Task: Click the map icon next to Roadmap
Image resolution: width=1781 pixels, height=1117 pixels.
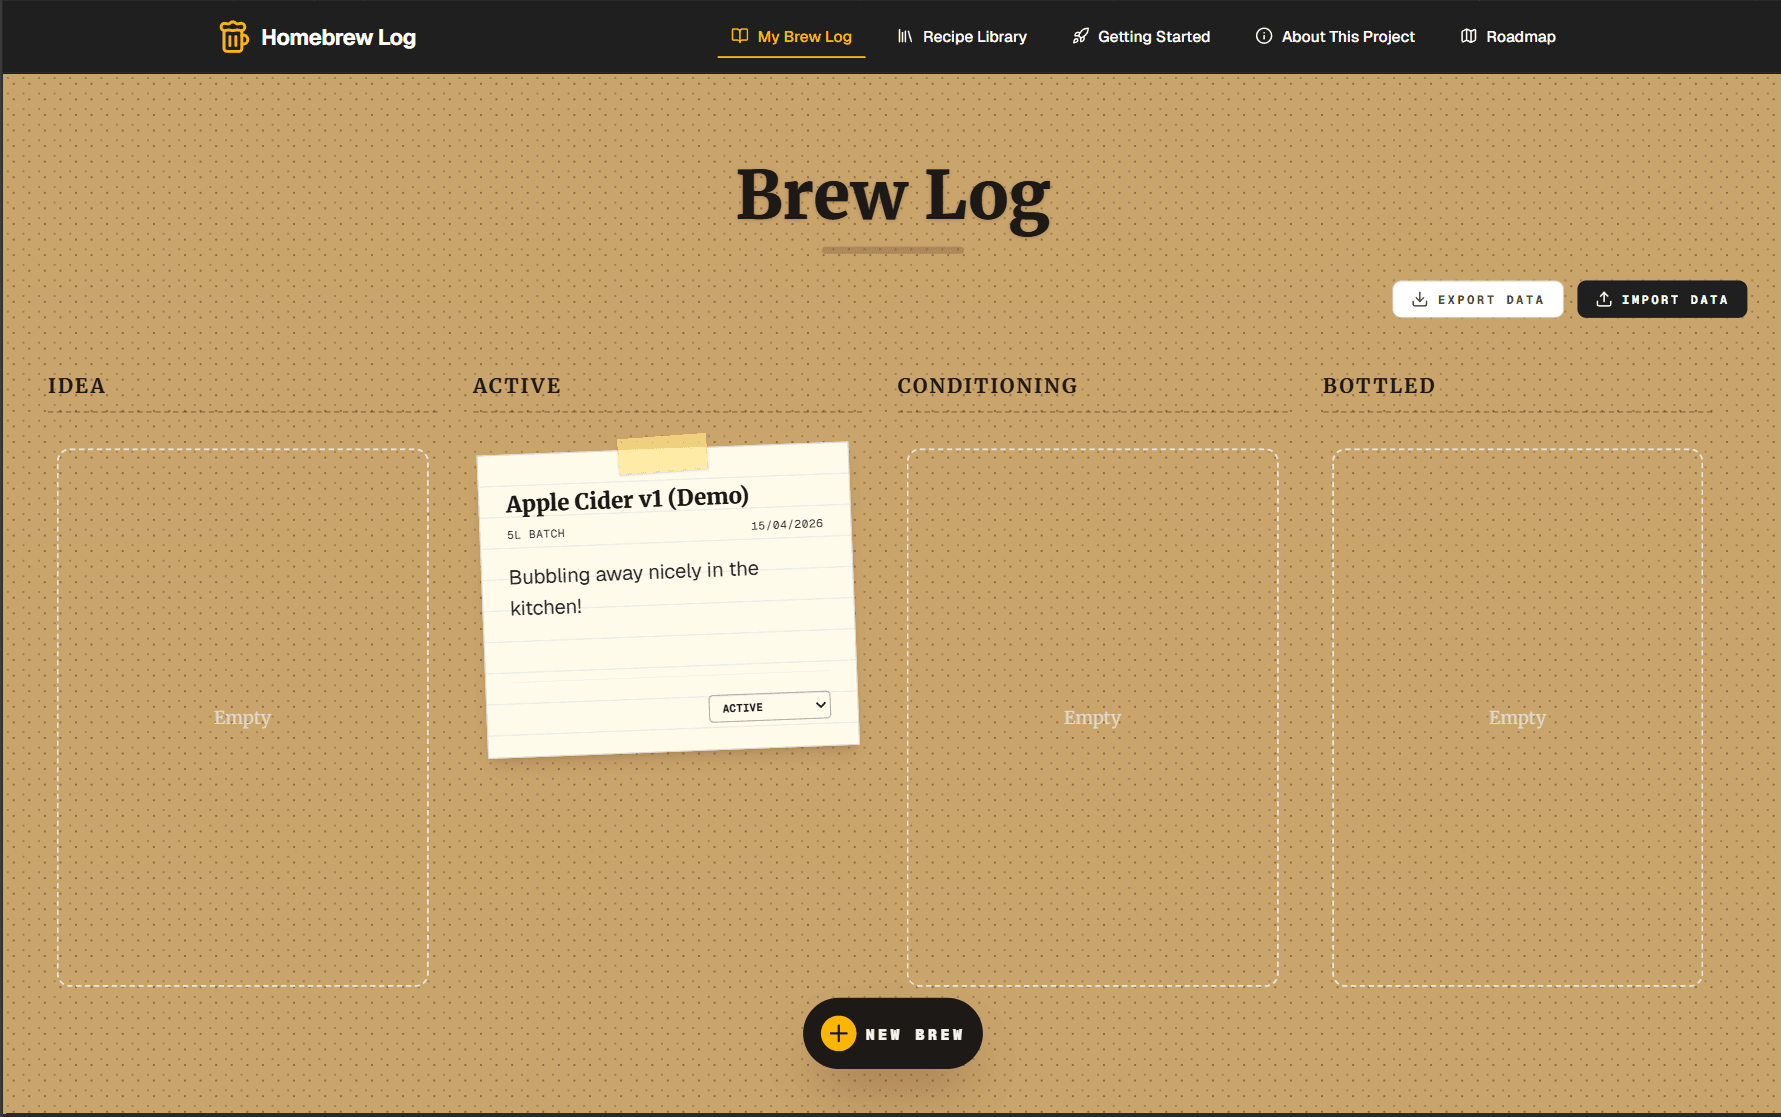Action: (x=1467, y=36)
